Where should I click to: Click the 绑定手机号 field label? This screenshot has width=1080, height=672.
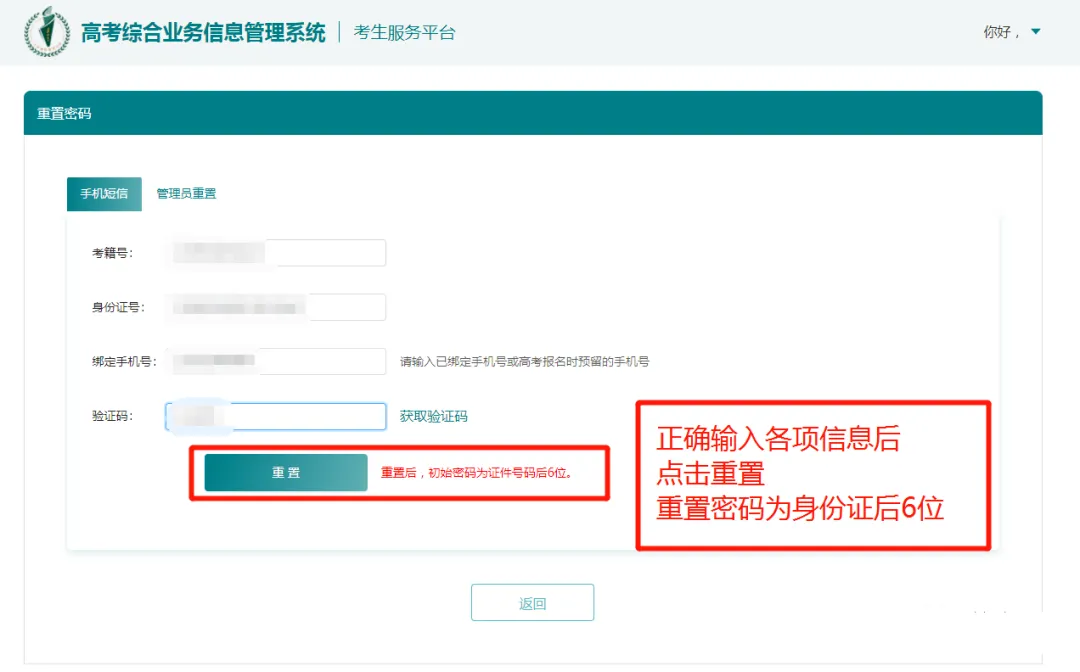(x=124, y=361)
